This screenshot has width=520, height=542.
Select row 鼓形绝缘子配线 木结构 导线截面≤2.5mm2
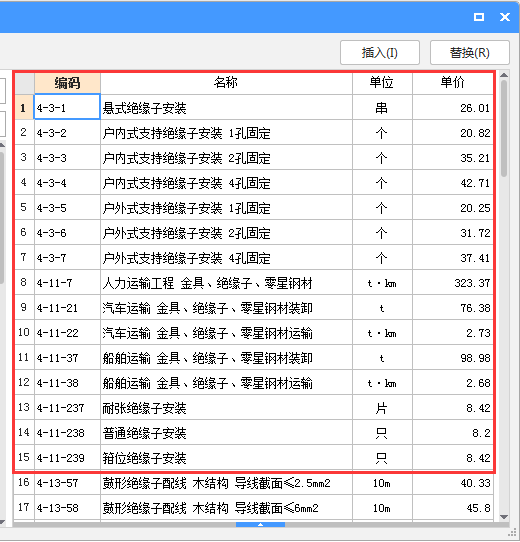pyautogui.click(x=254, y=483)
